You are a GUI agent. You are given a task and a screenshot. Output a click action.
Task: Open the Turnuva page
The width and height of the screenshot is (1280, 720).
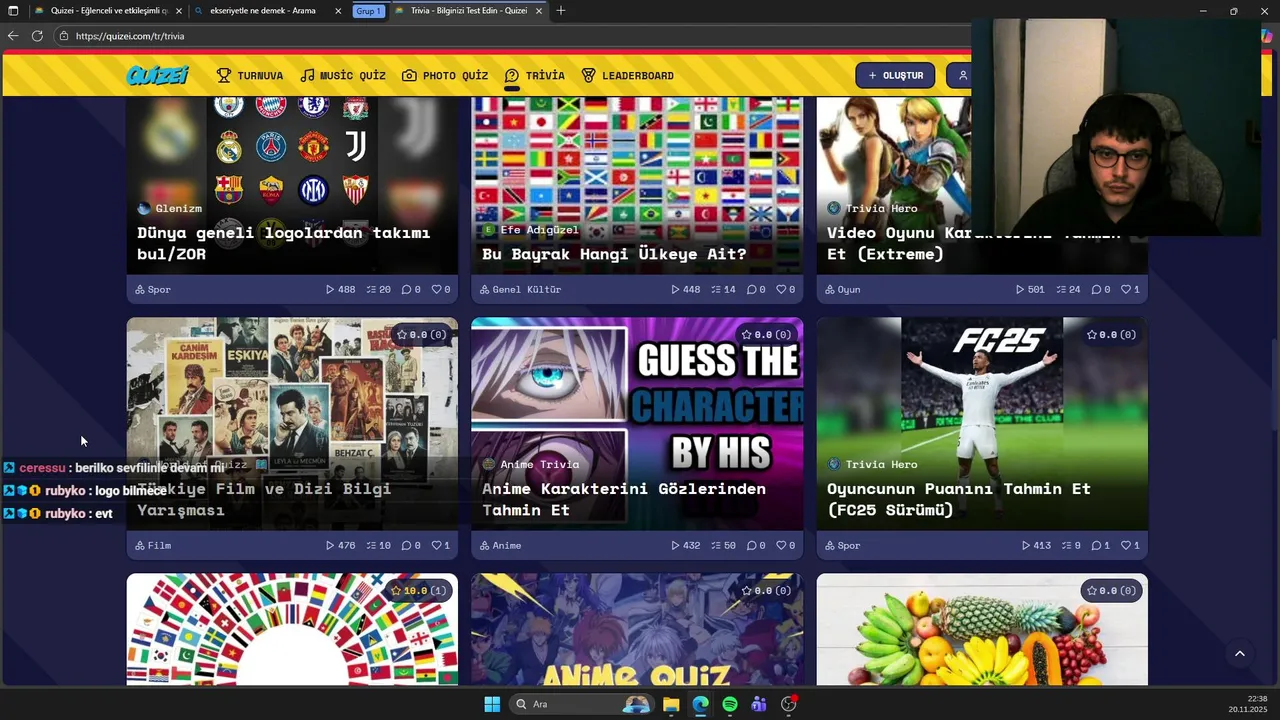[x=250, y=75]
